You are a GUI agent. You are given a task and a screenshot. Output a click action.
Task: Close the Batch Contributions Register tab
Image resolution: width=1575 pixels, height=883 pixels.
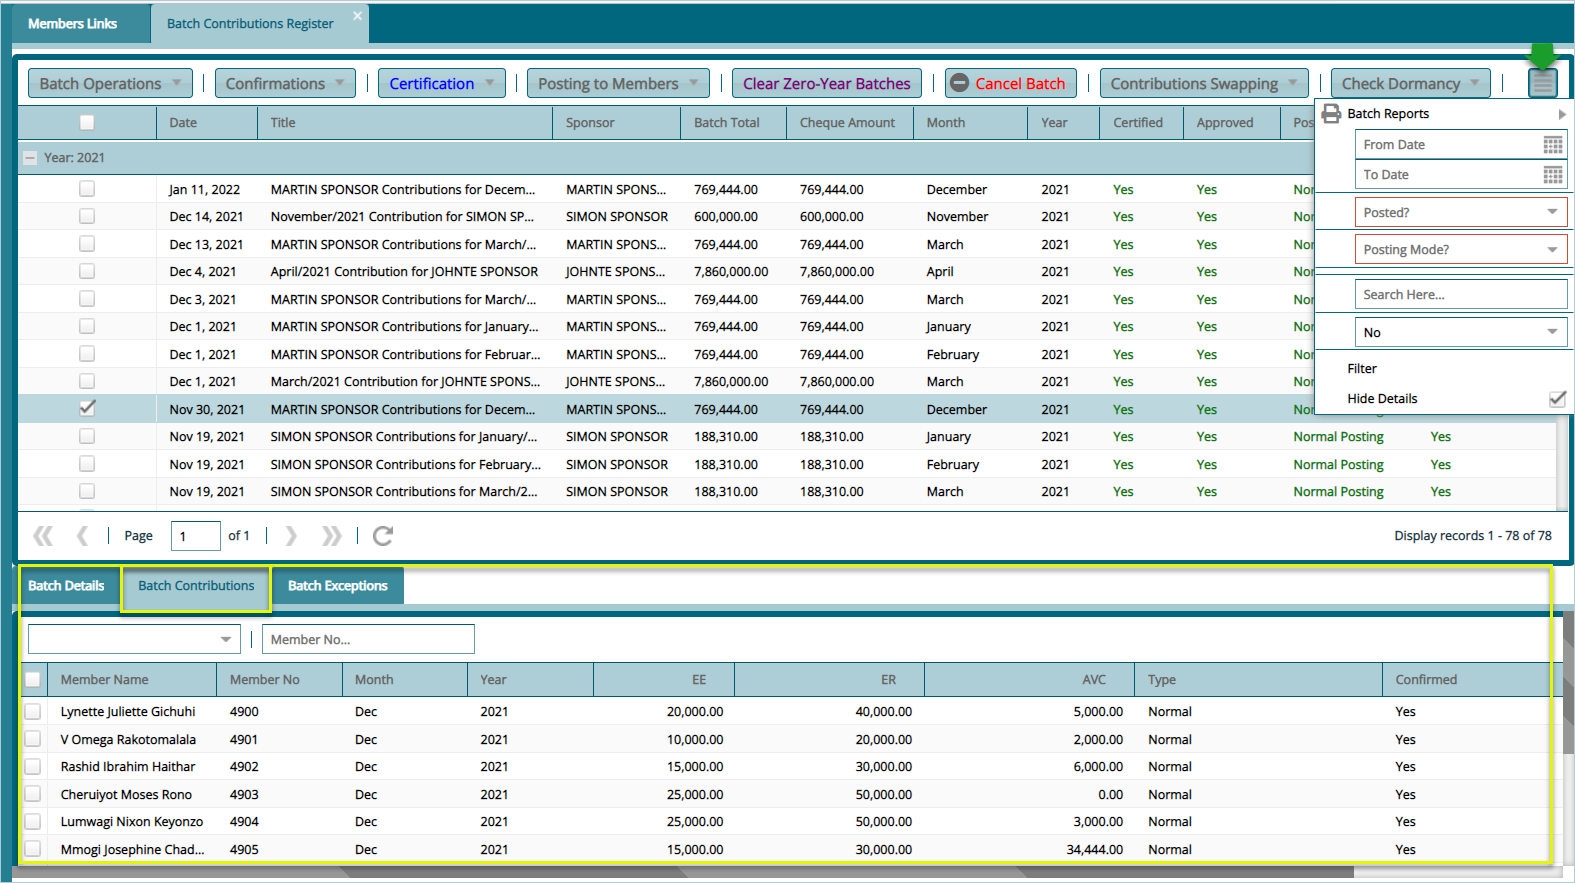357,17
